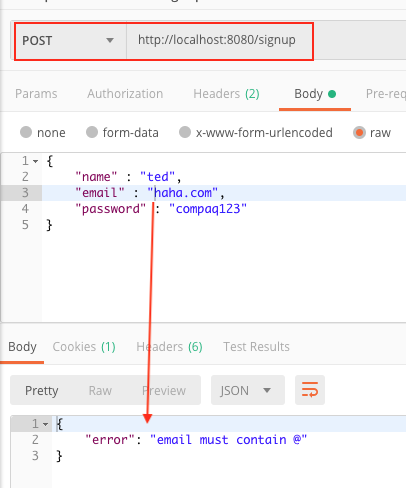
Task: Select the raw body radio button
Action: point(359,133)
